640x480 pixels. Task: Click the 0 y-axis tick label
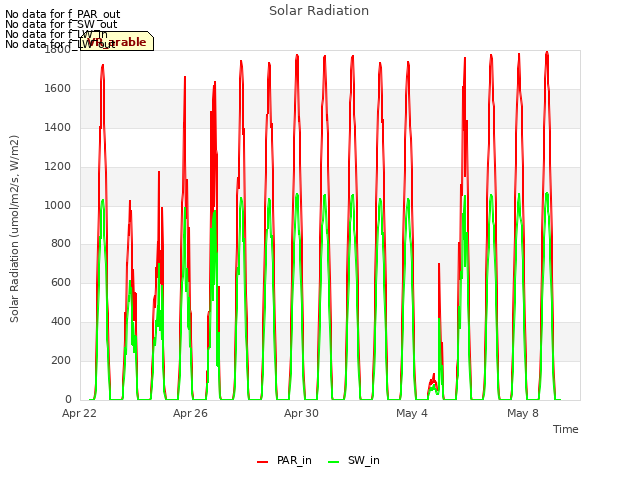coord(68,399)
